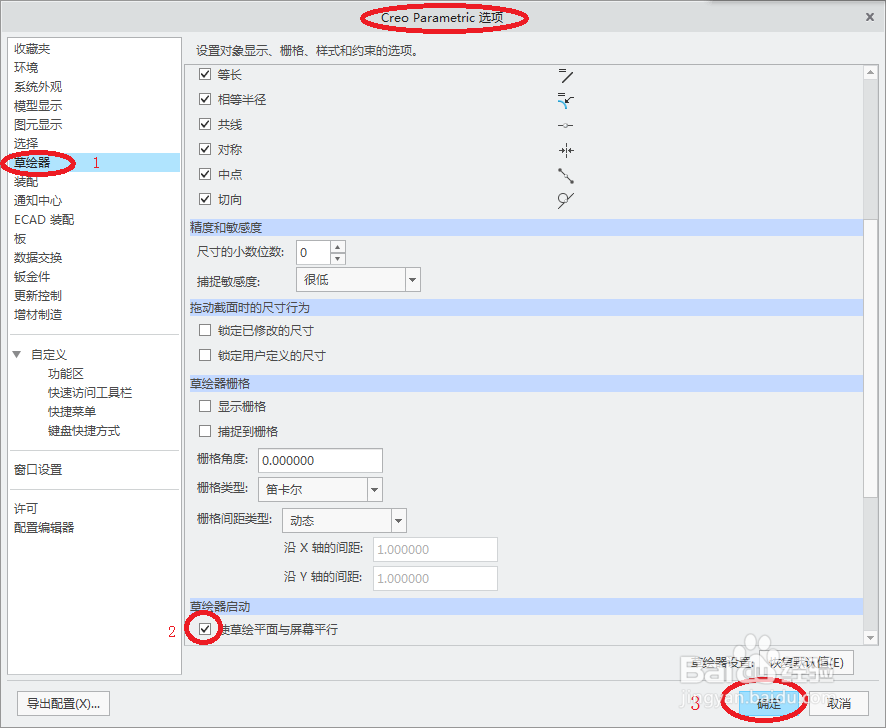Screen dimensions: 886x728
Task: Click the 对称 symmetry constraint icon
Action: click(x=566, y=150)
